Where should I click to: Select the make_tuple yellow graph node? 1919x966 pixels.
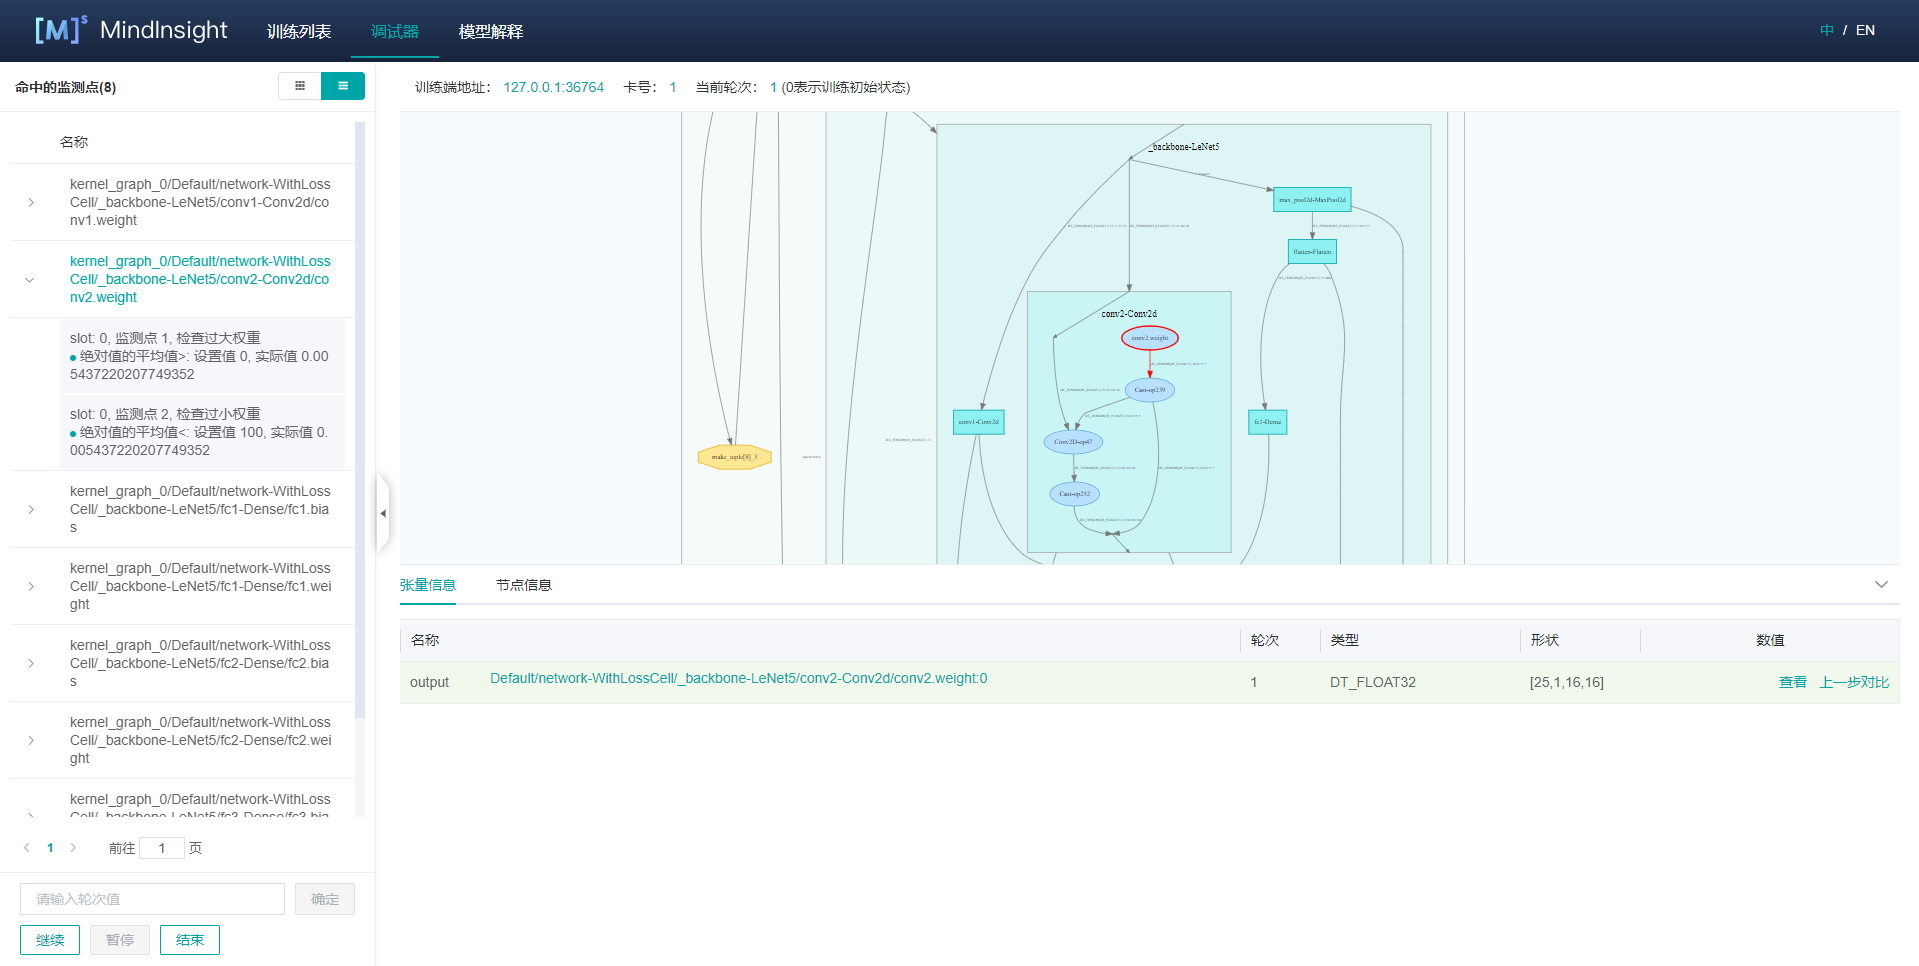point(734,457)
